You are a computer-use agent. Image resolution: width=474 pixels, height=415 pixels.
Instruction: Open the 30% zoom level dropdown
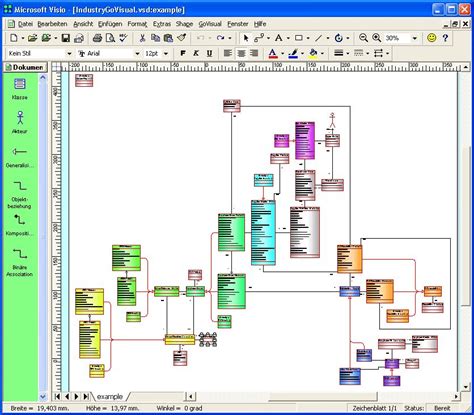coord(415,38)
